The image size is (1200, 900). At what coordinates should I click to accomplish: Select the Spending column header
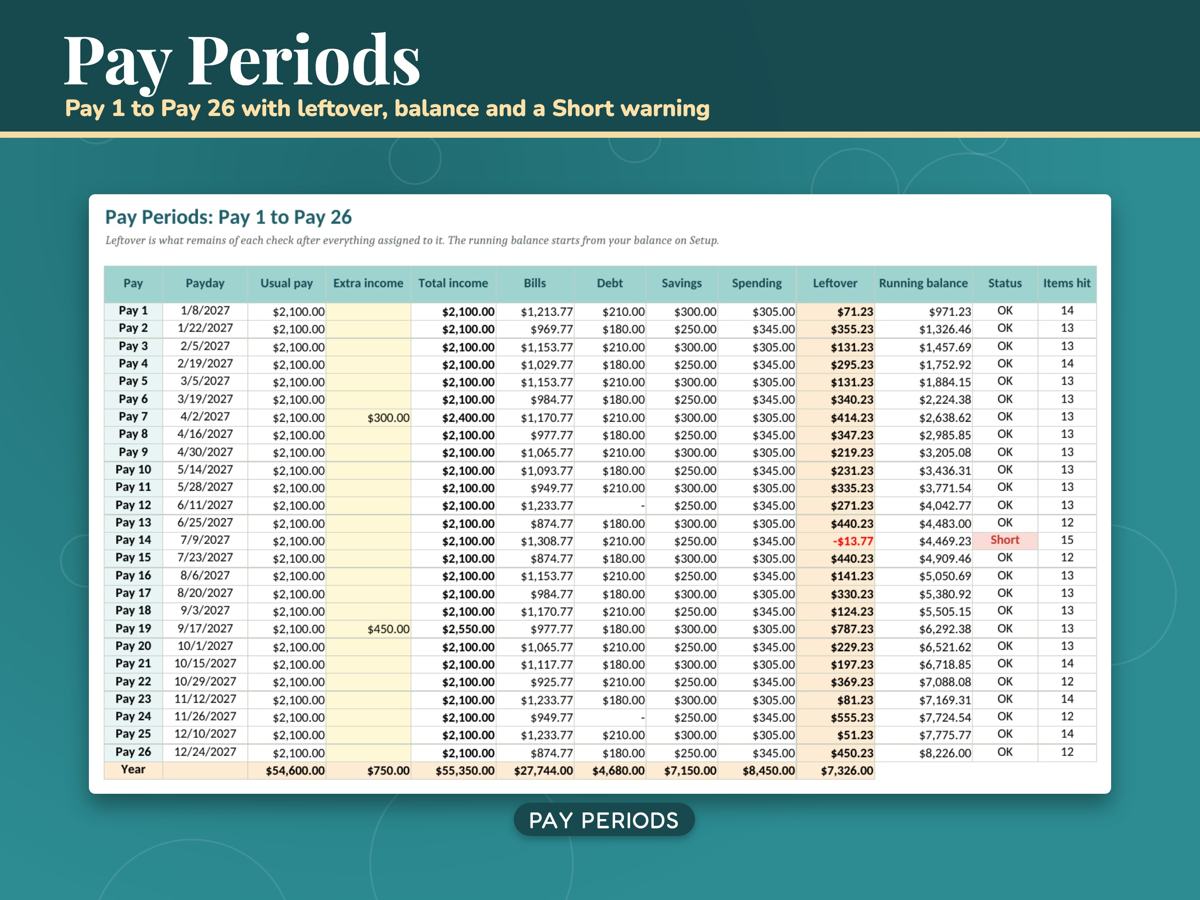coord(757,283)
